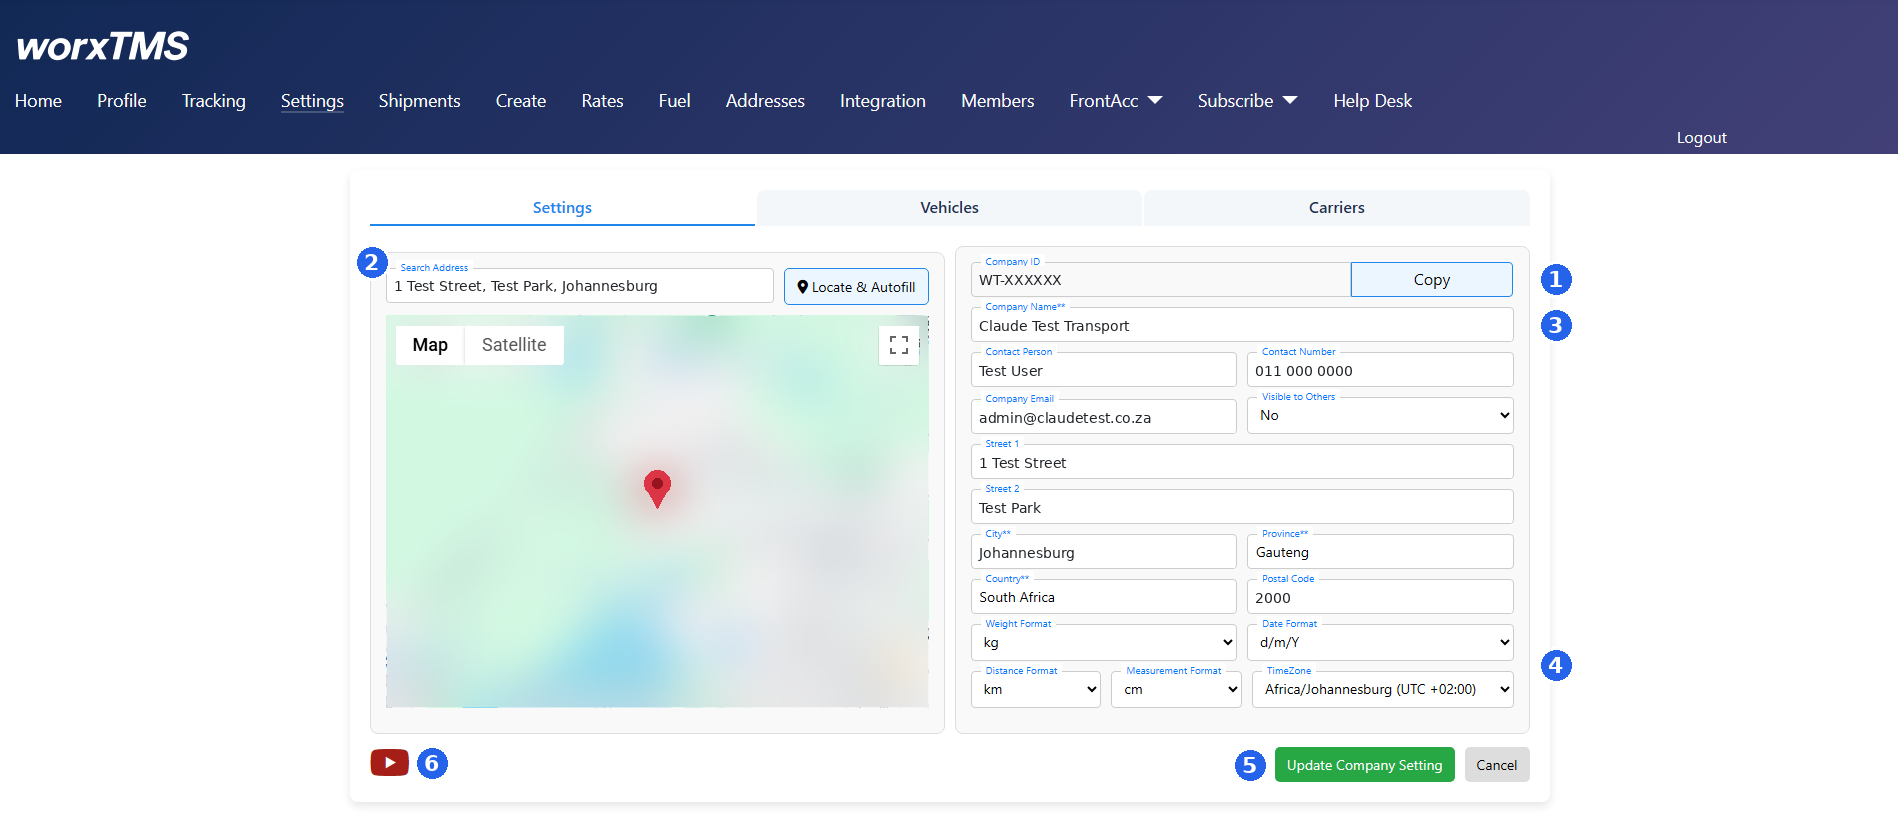
Task: Open the Measurement Format dropdown
Action: pos(1176,690)
